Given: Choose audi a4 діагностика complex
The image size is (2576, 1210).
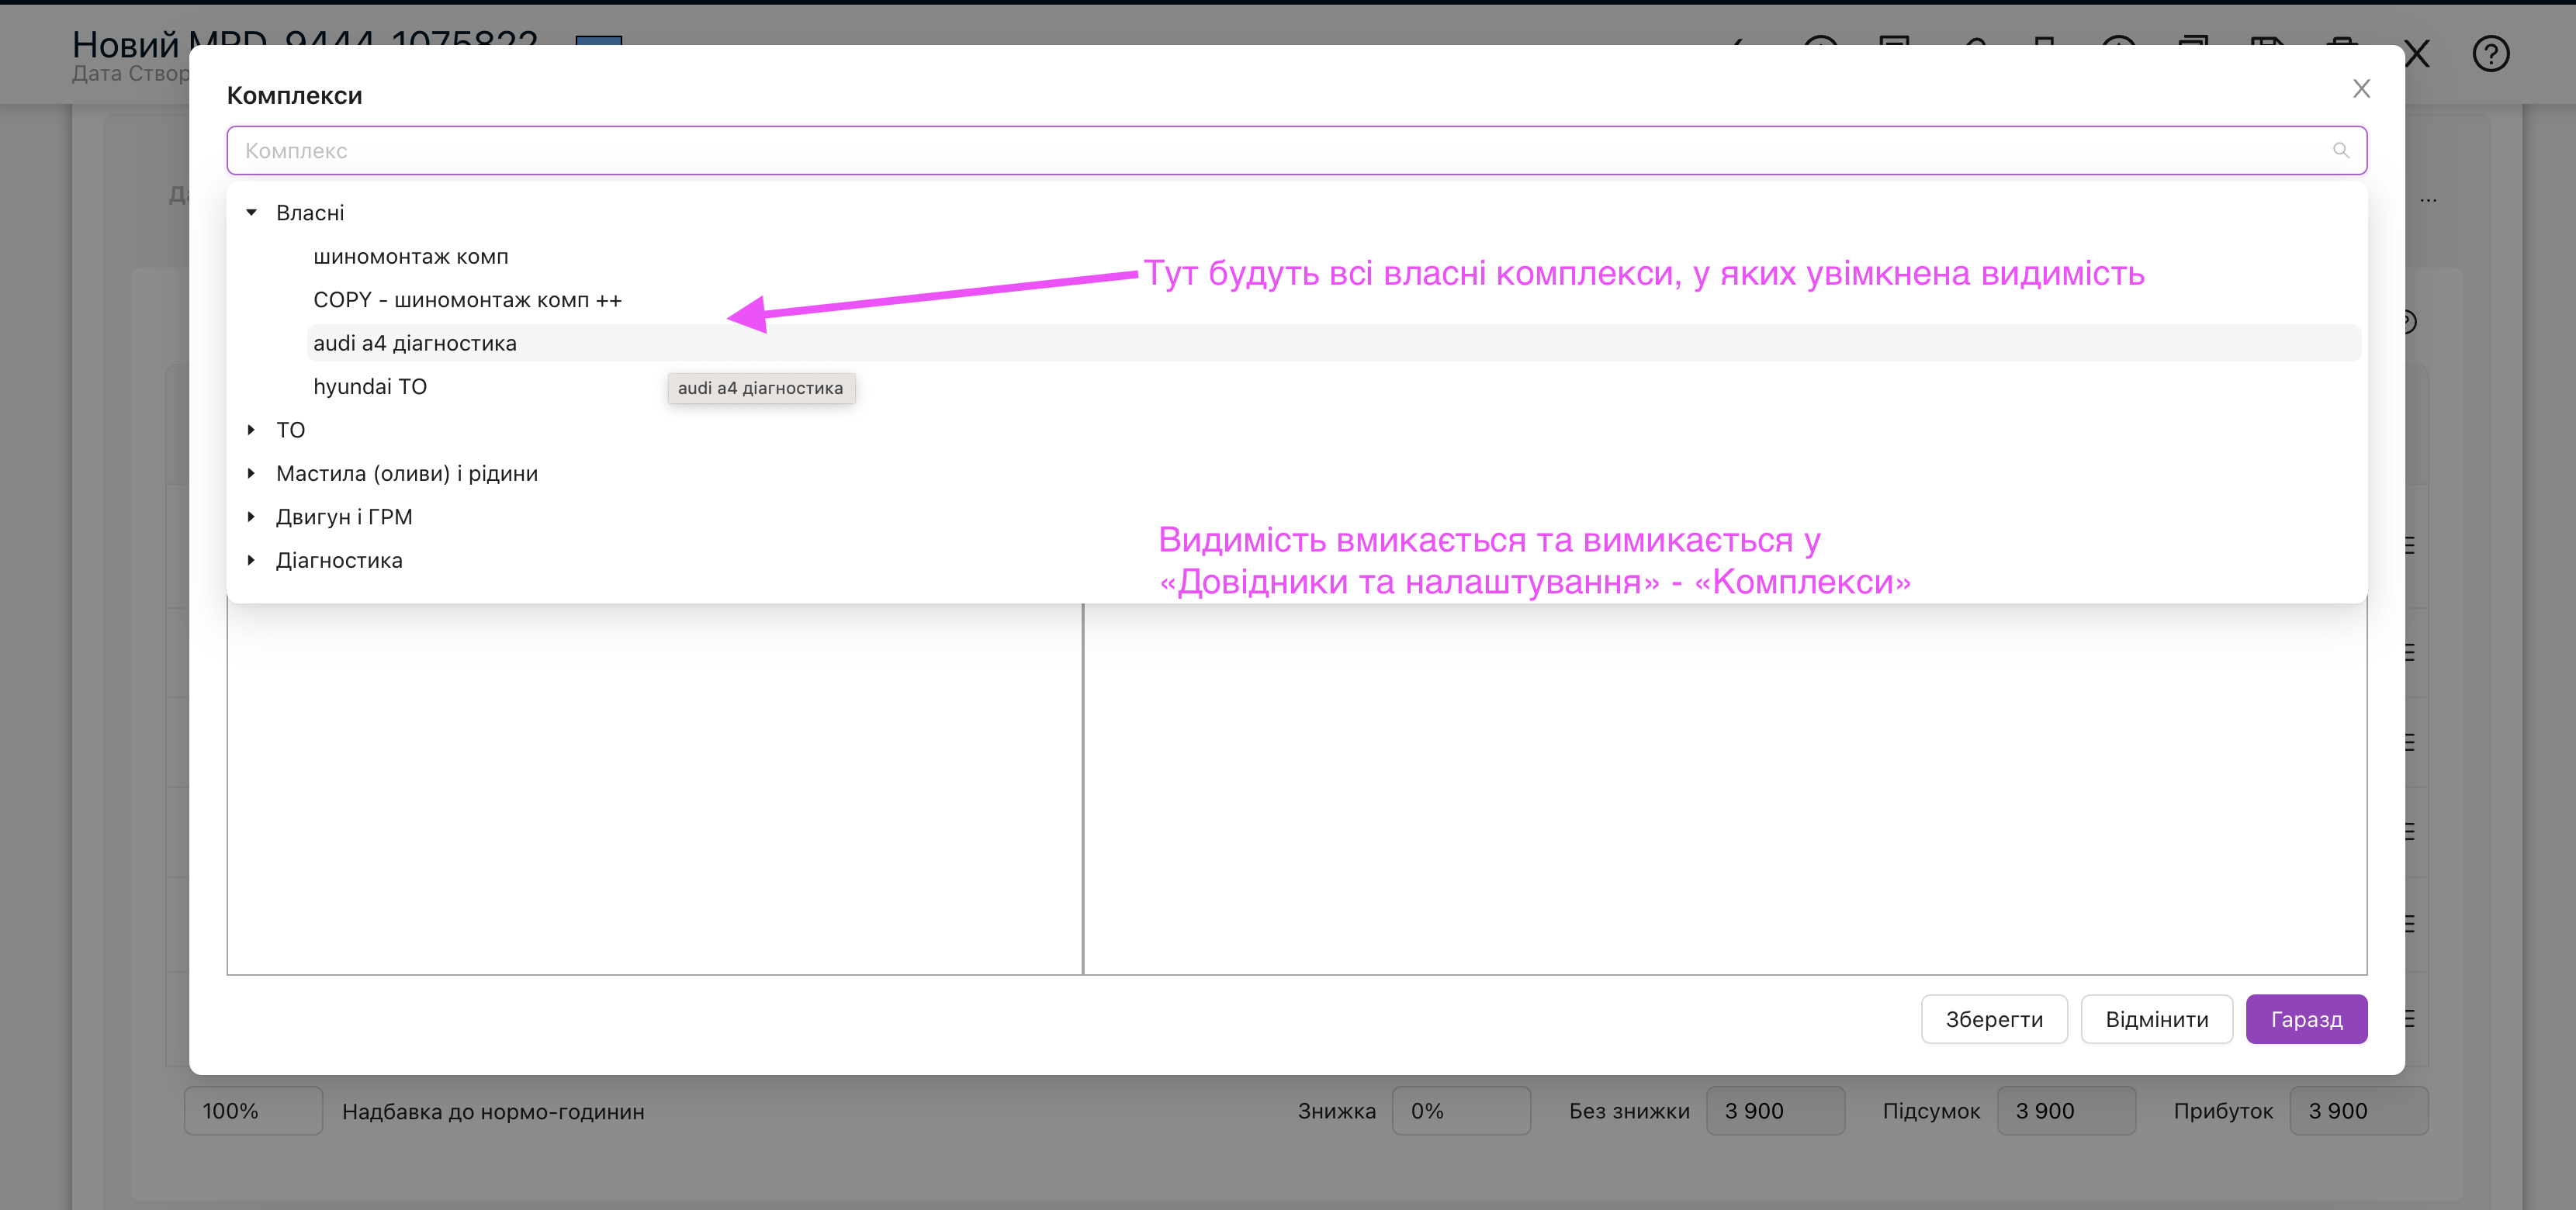Looking at the screenshot, I should tap(415, 343).
